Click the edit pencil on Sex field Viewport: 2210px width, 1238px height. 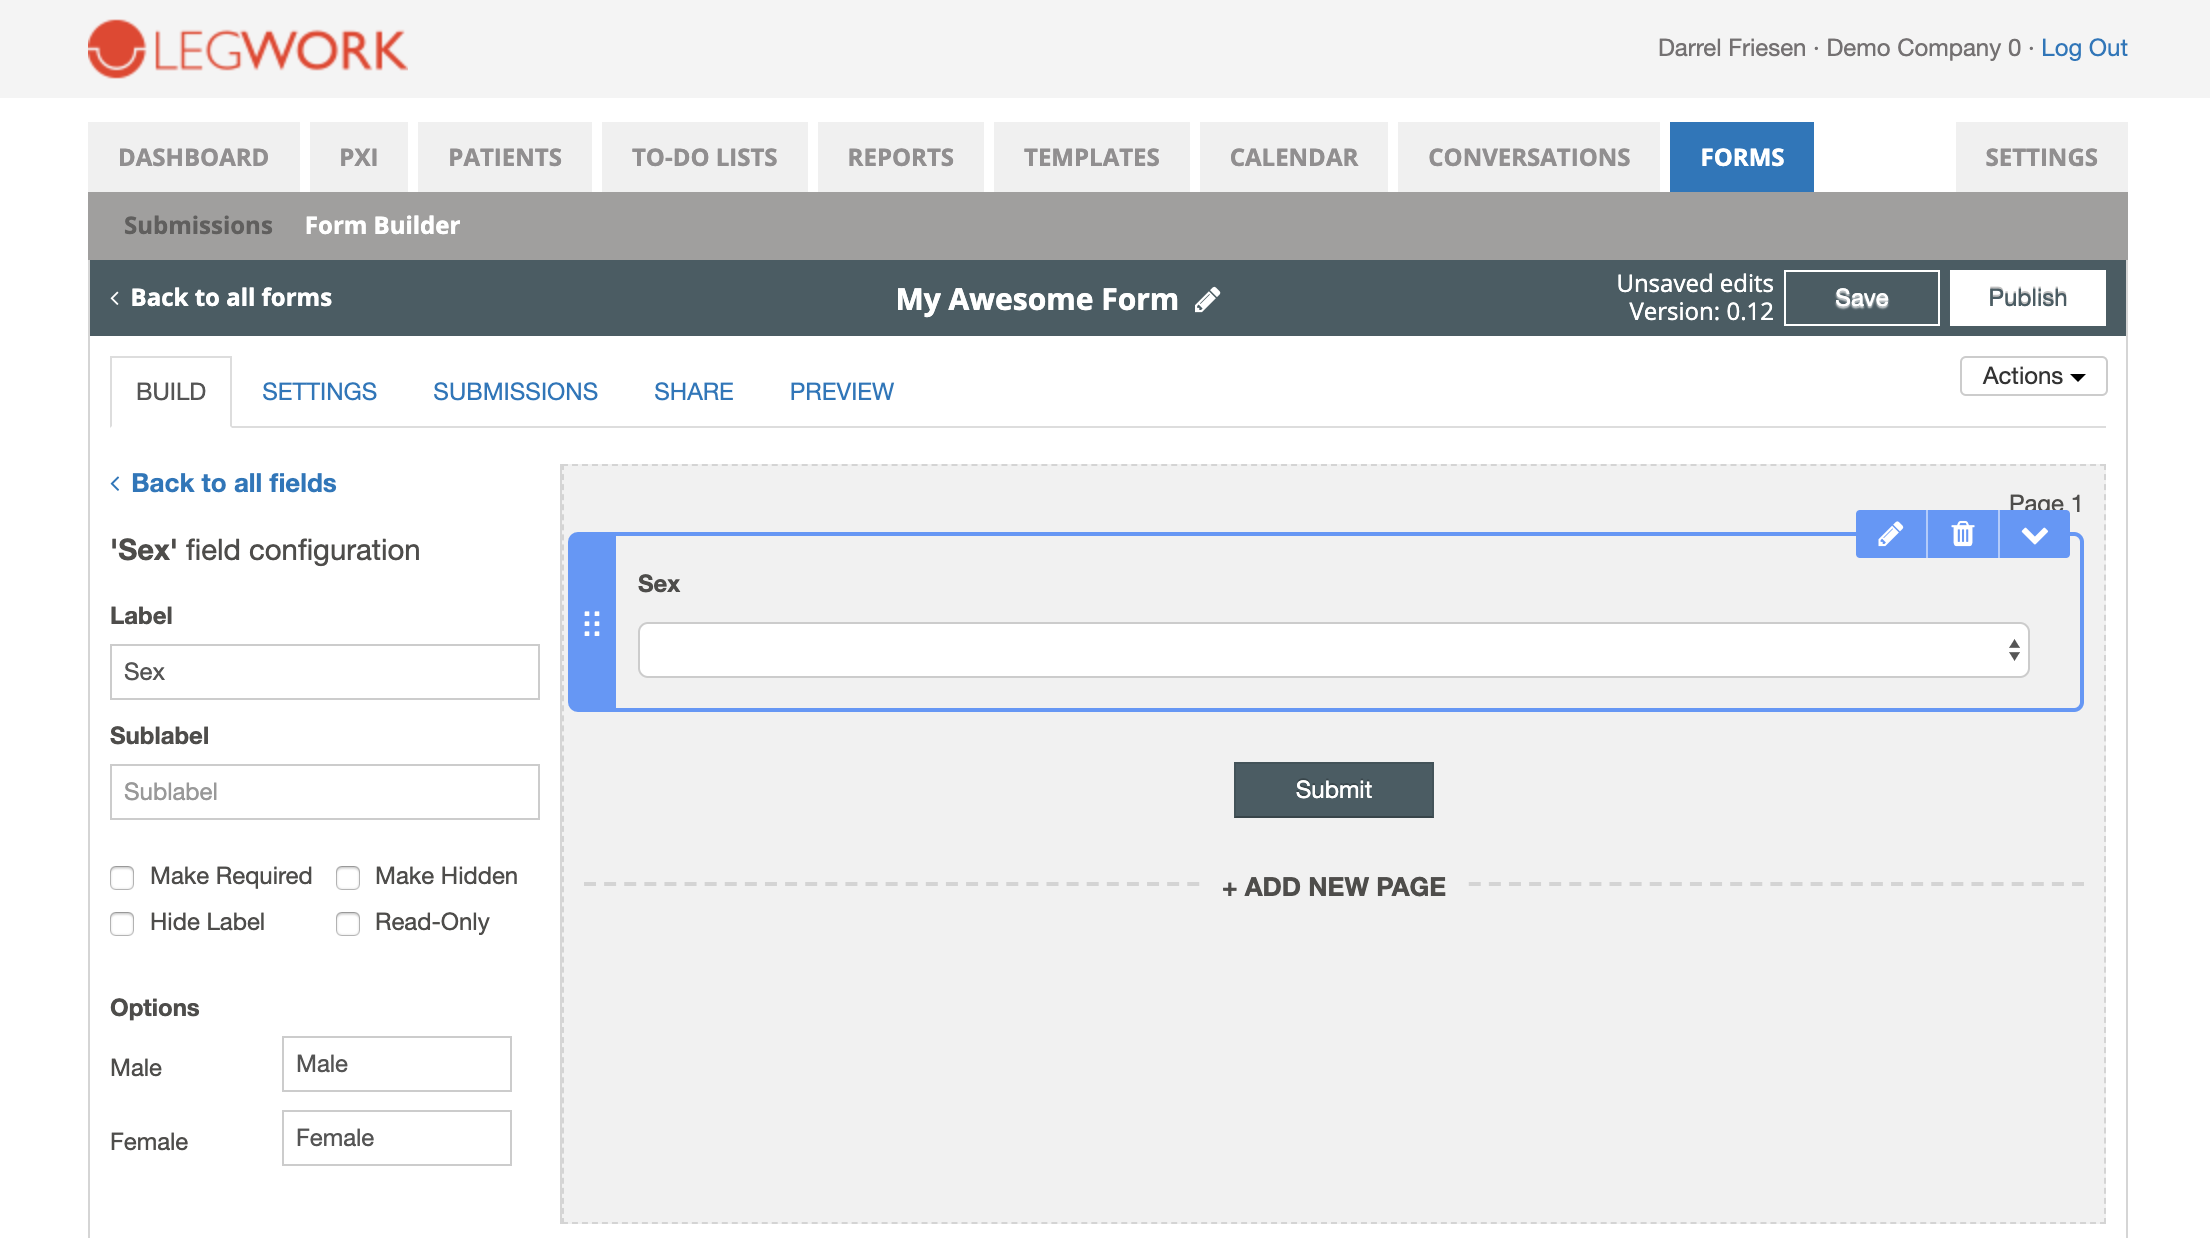tap(1890, 535)
